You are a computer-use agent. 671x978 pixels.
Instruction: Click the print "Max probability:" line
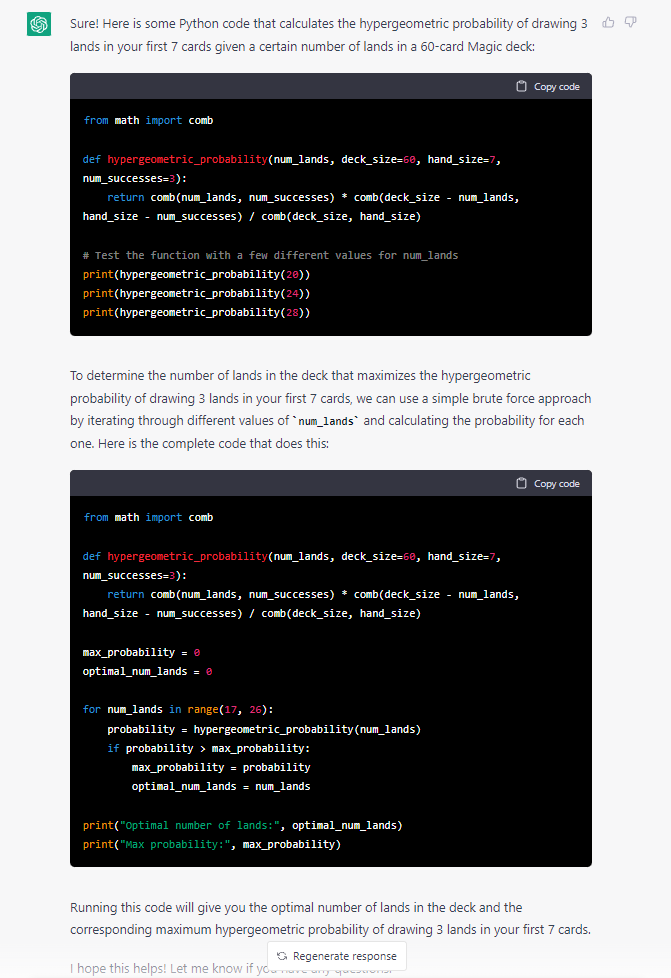[x=211, y=844]
